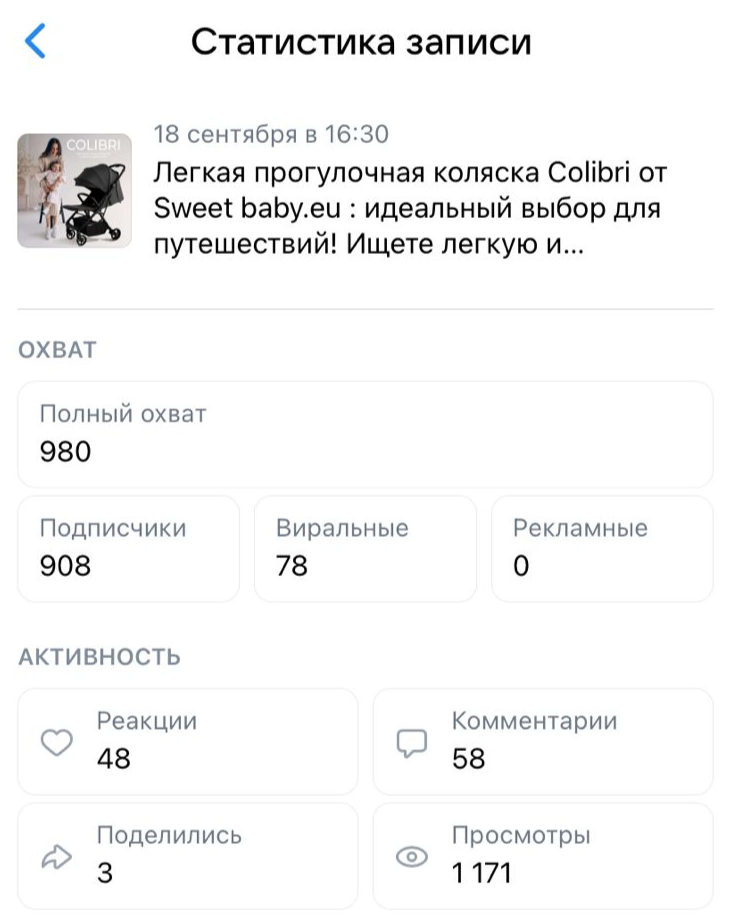Select the Полный охват card
734x920 pixels.
(x=365, y=434)
